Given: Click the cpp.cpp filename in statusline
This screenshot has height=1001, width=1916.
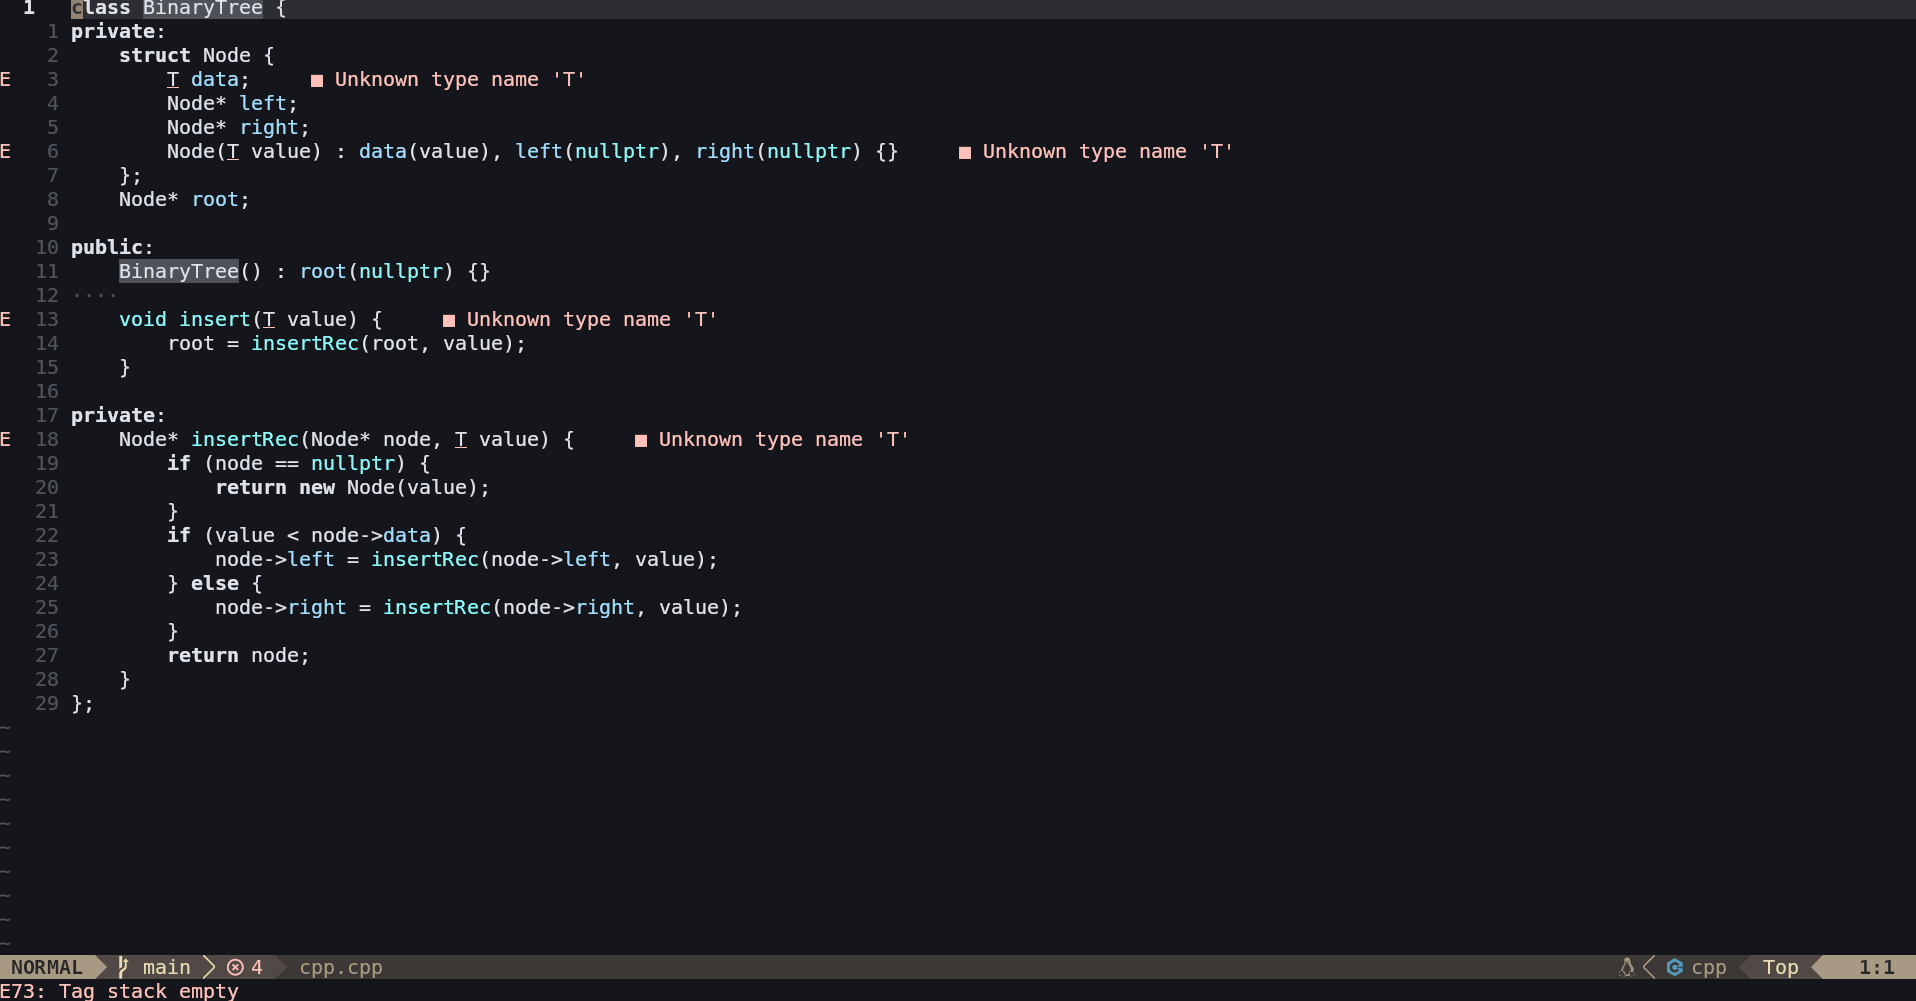Looking at the screenshot, I should [341, 967].
